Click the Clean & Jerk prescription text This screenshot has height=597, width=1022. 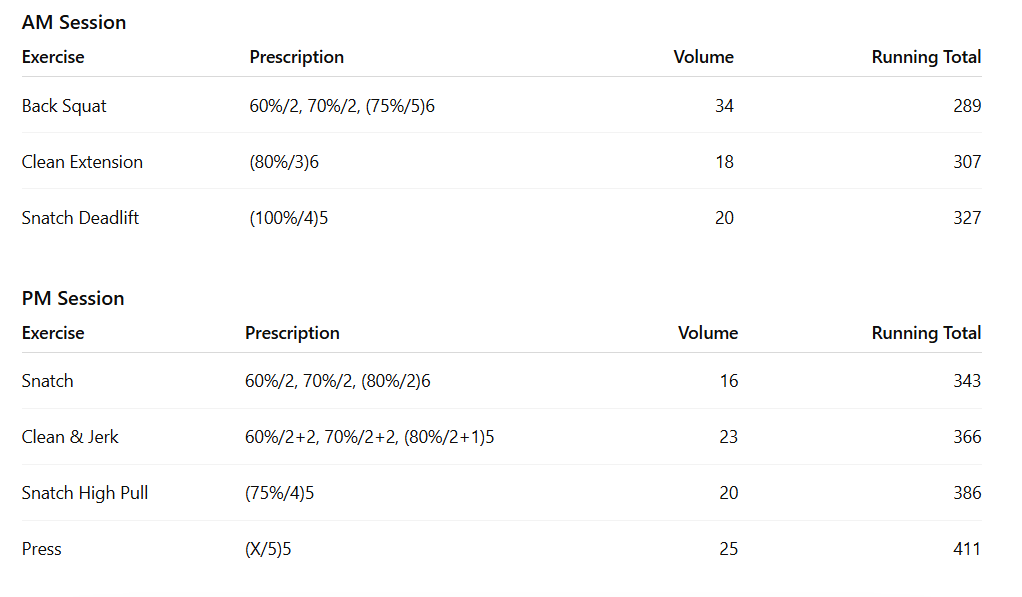pos(370,437)
